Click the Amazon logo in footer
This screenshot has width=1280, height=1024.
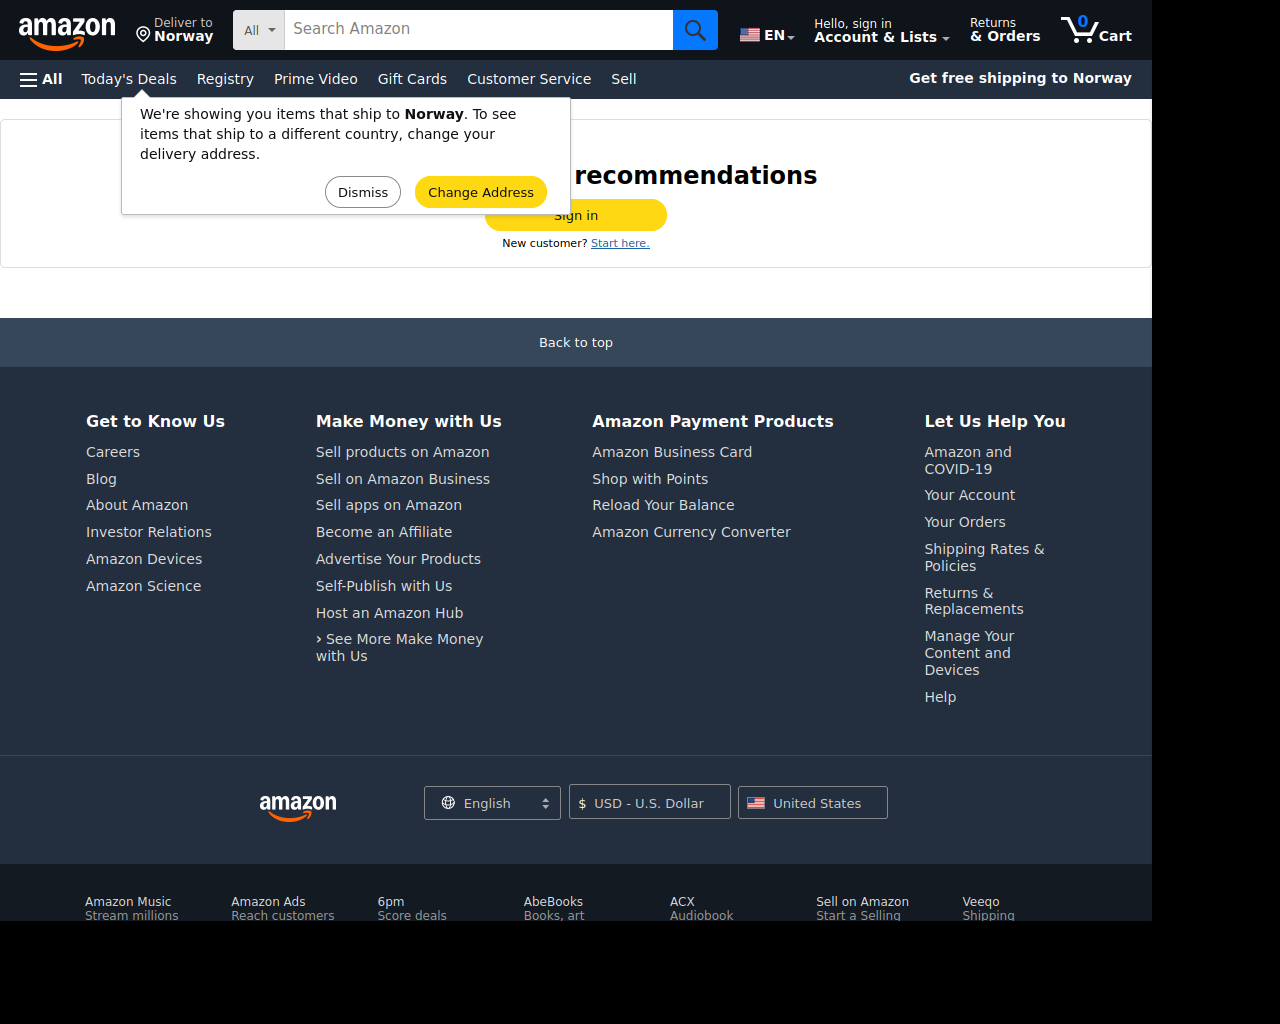click(x=298, y=807)
